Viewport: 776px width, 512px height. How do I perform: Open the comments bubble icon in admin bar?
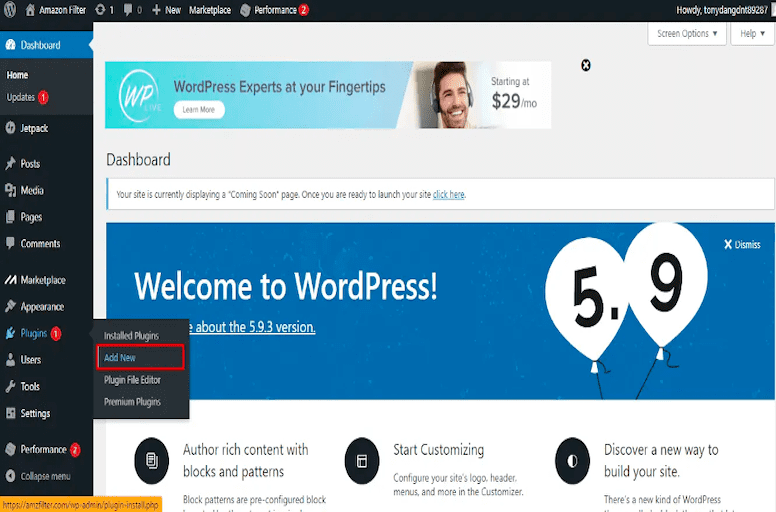tap(128, 9)
